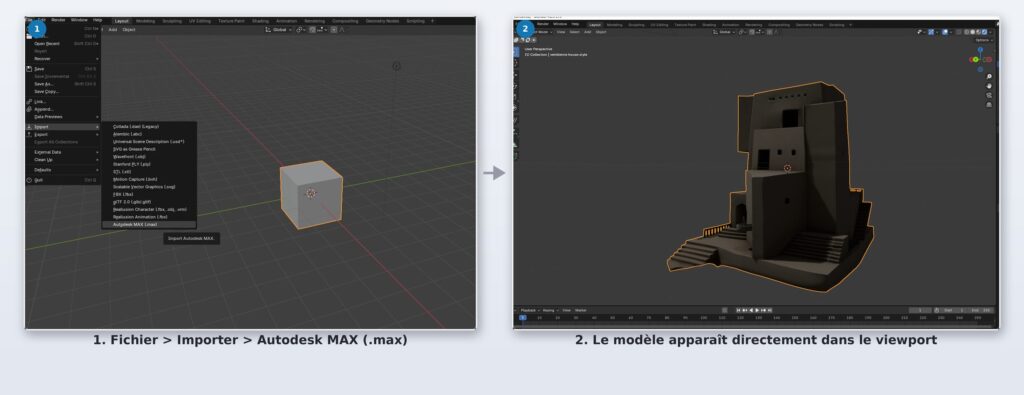
Task: Expand the Export submenu in File menu
Action: (63, 134)
